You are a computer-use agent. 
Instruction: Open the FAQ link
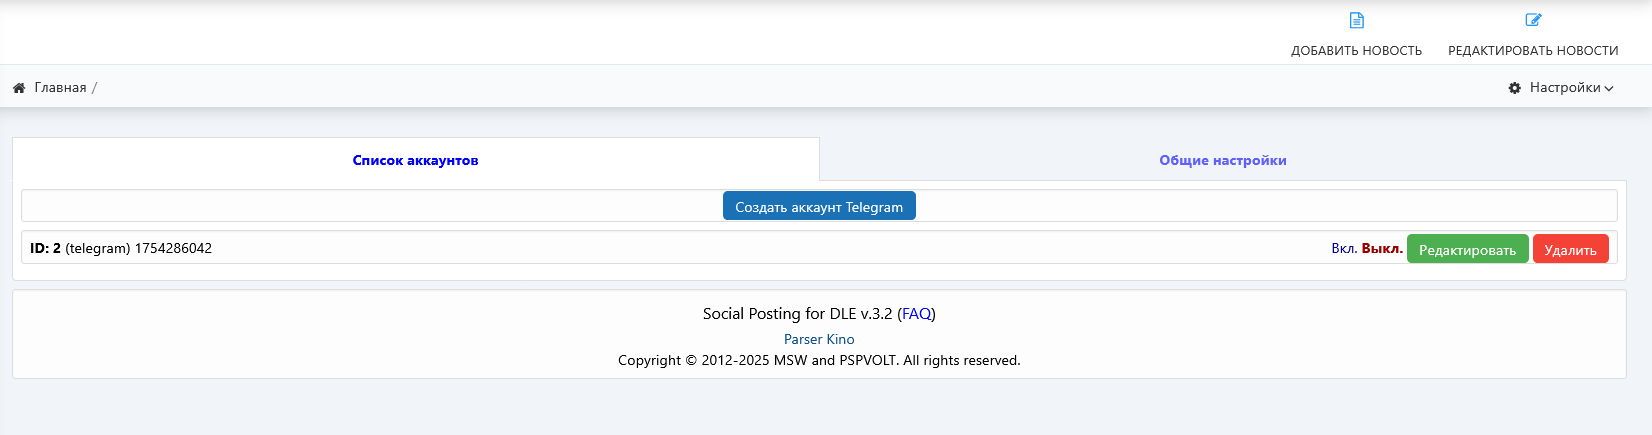917,314
